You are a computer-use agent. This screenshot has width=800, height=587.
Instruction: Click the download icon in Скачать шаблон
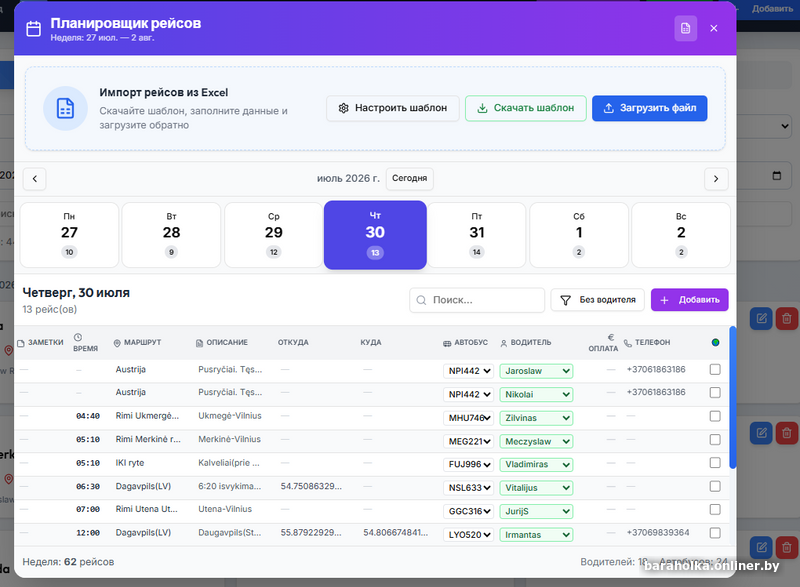click(x=482, y=108)
